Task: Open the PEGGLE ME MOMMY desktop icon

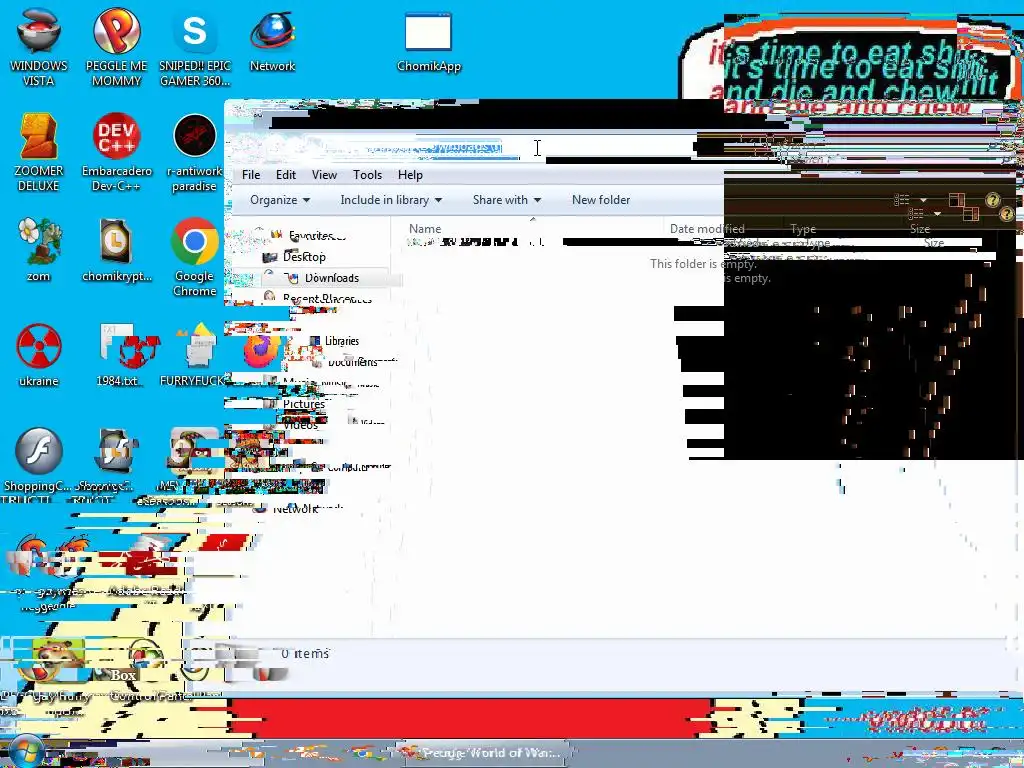Action: point(116,48)
